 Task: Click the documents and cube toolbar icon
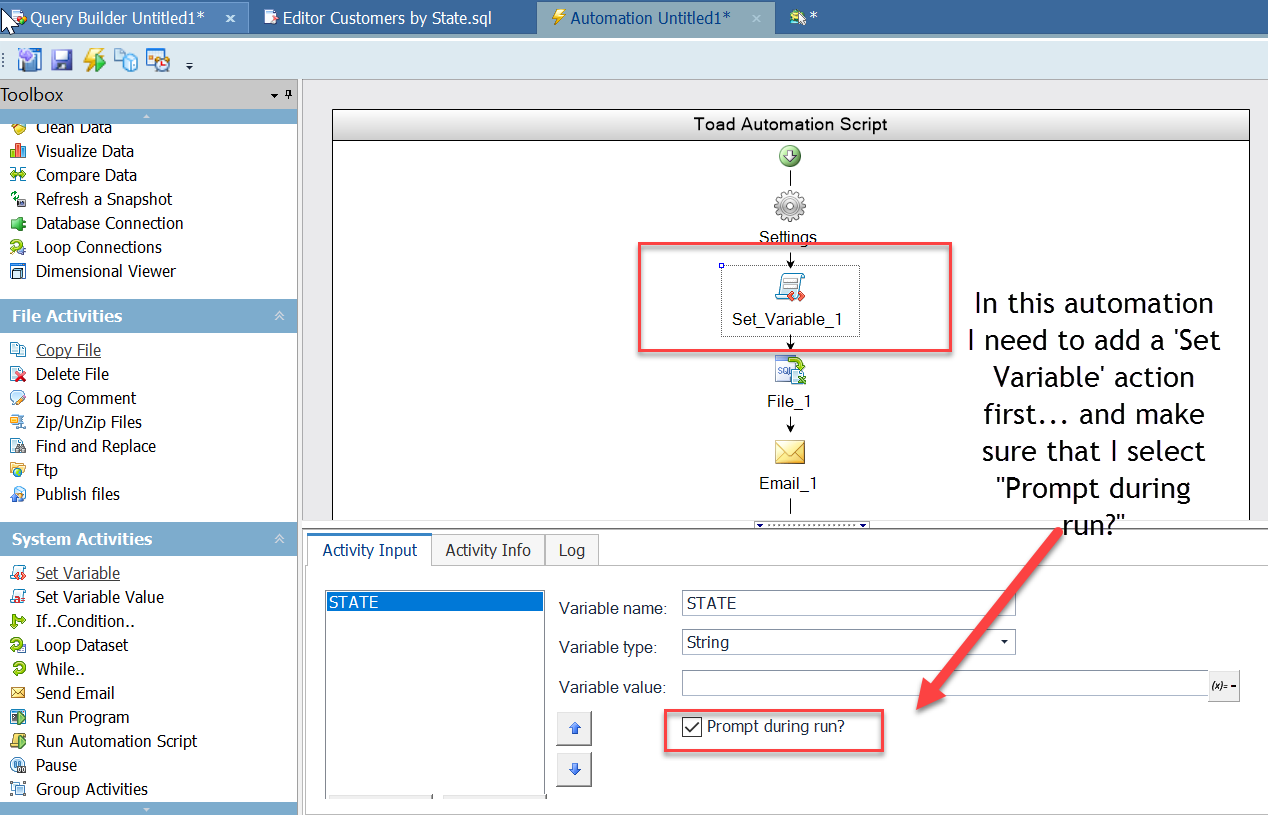point(126,61)
